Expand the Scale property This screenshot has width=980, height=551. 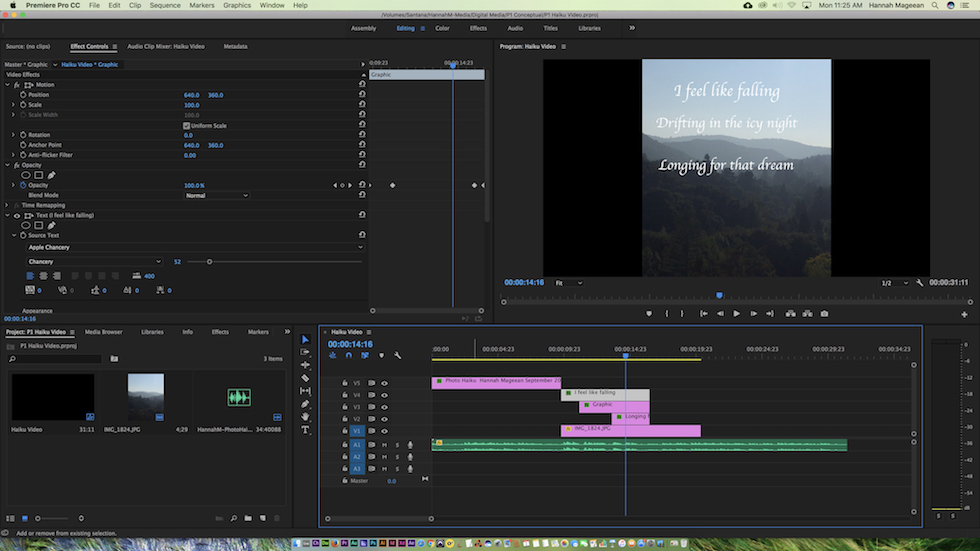click(x=13, y=105)
